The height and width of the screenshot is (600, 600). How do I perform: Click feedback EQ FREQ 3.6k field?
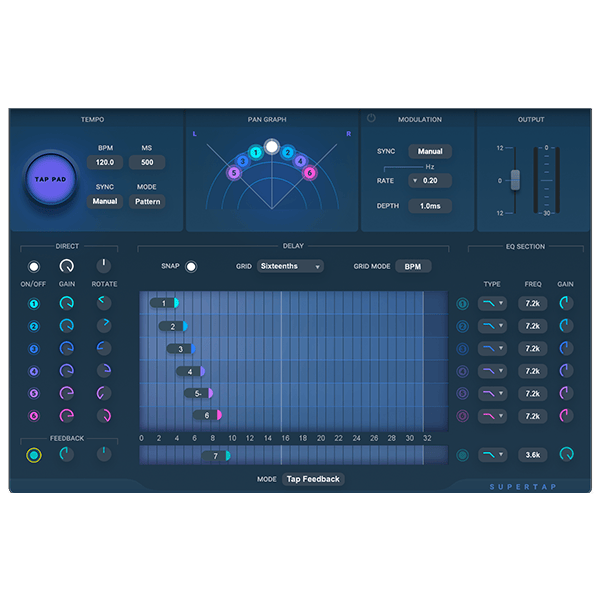click(533, 455)
